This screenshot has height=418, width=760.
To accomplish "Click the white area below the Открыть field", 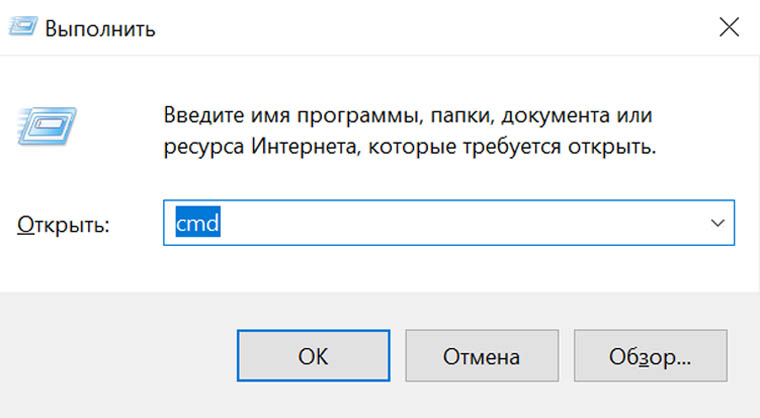I will pos(378,269).
